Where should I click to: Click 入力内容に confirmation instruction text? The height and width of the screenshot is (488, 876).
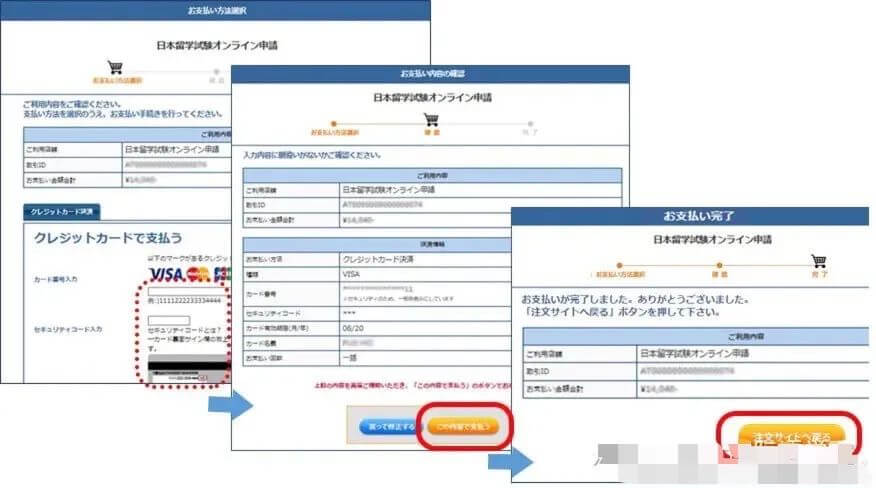312,155
